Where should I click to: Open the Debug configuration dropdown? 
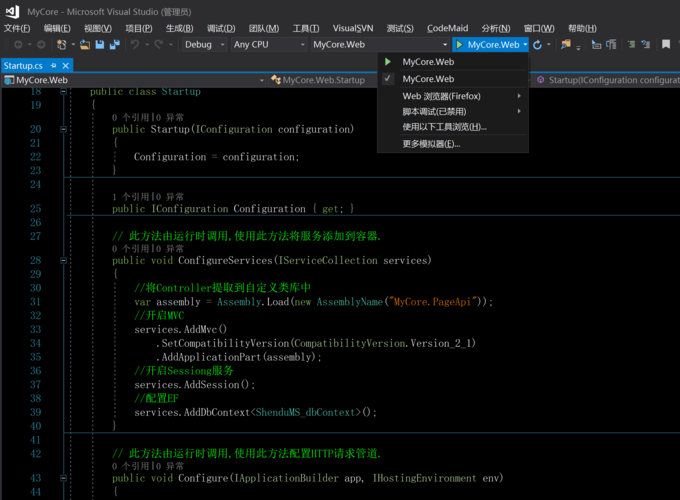click(204, 45)
